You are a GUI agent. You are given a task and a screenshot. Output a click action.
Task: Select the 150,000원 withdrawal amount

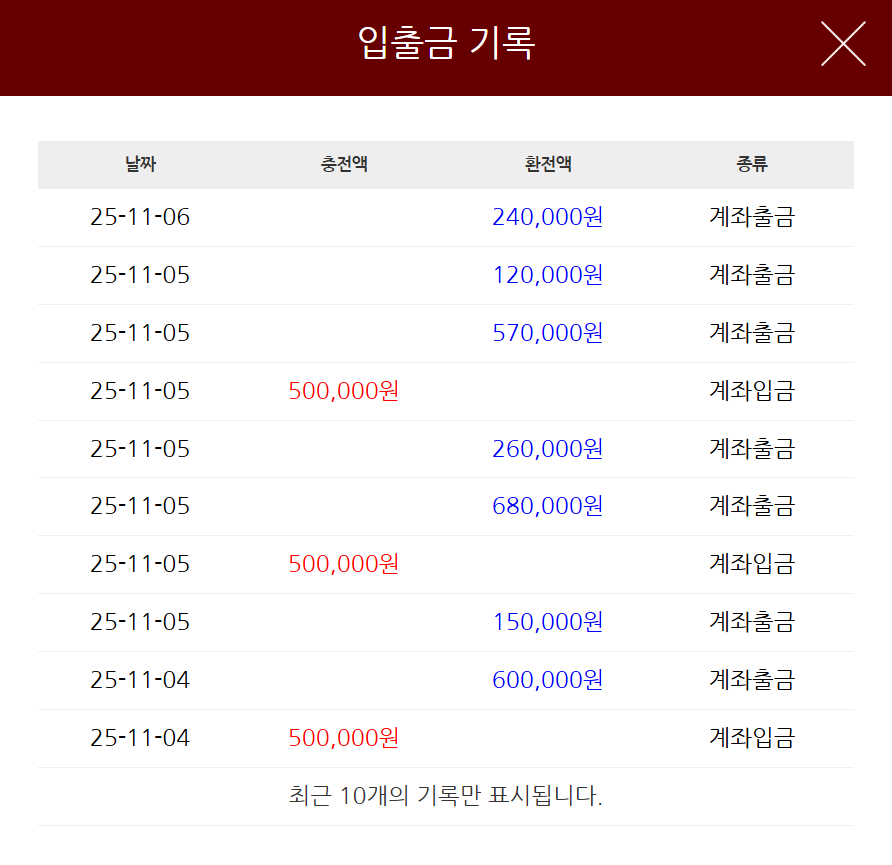[548, 622]
